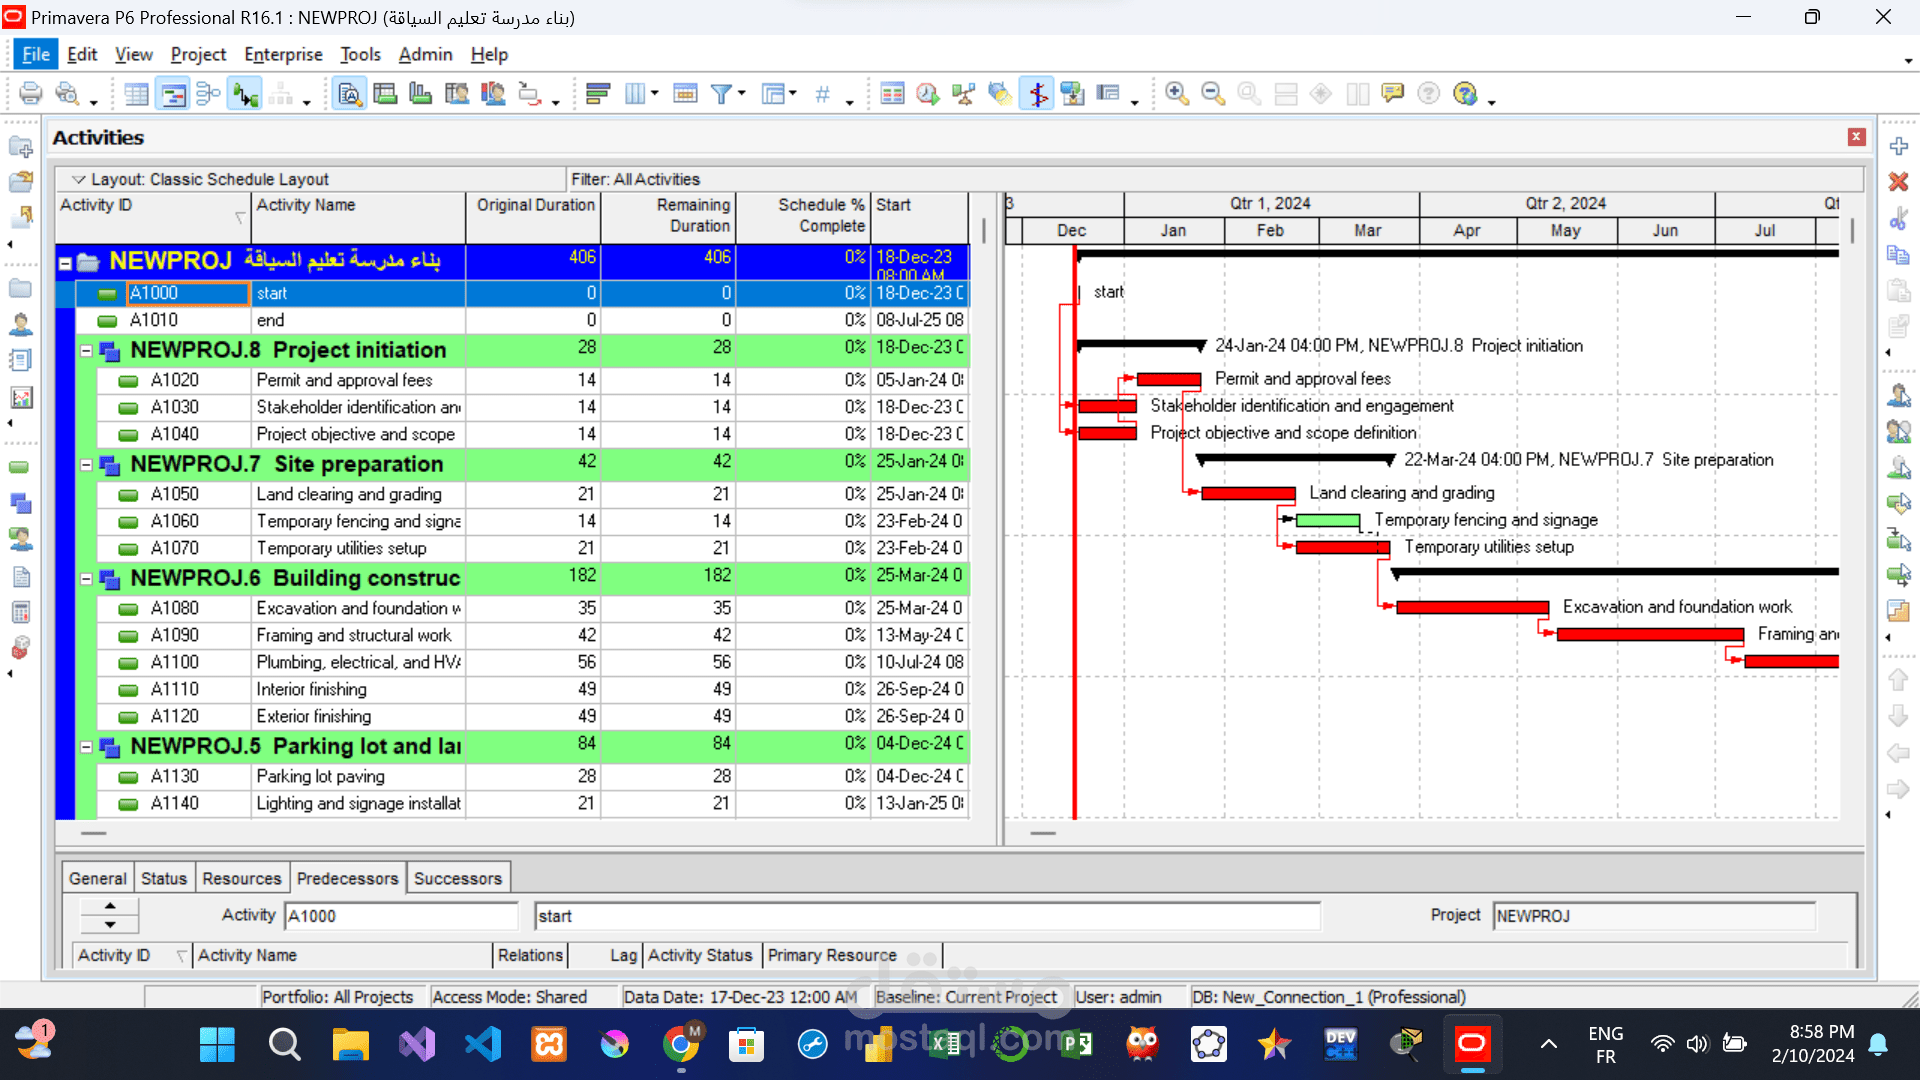The height and width of the screenshot is (1080, 1920).
Task: Click the Activity Status header in Predecessors
Action: click(x=700, y=955)
